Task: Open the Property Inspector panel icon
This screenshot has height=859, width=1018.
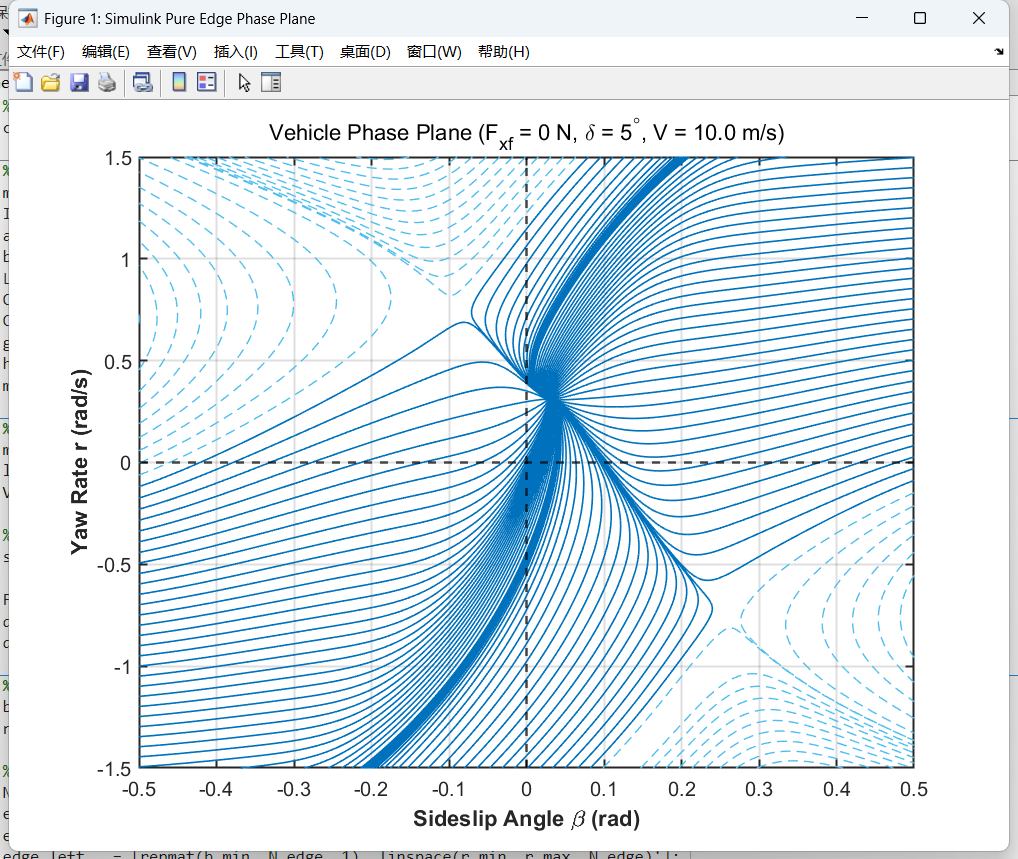Action: [x=271, y=82]
